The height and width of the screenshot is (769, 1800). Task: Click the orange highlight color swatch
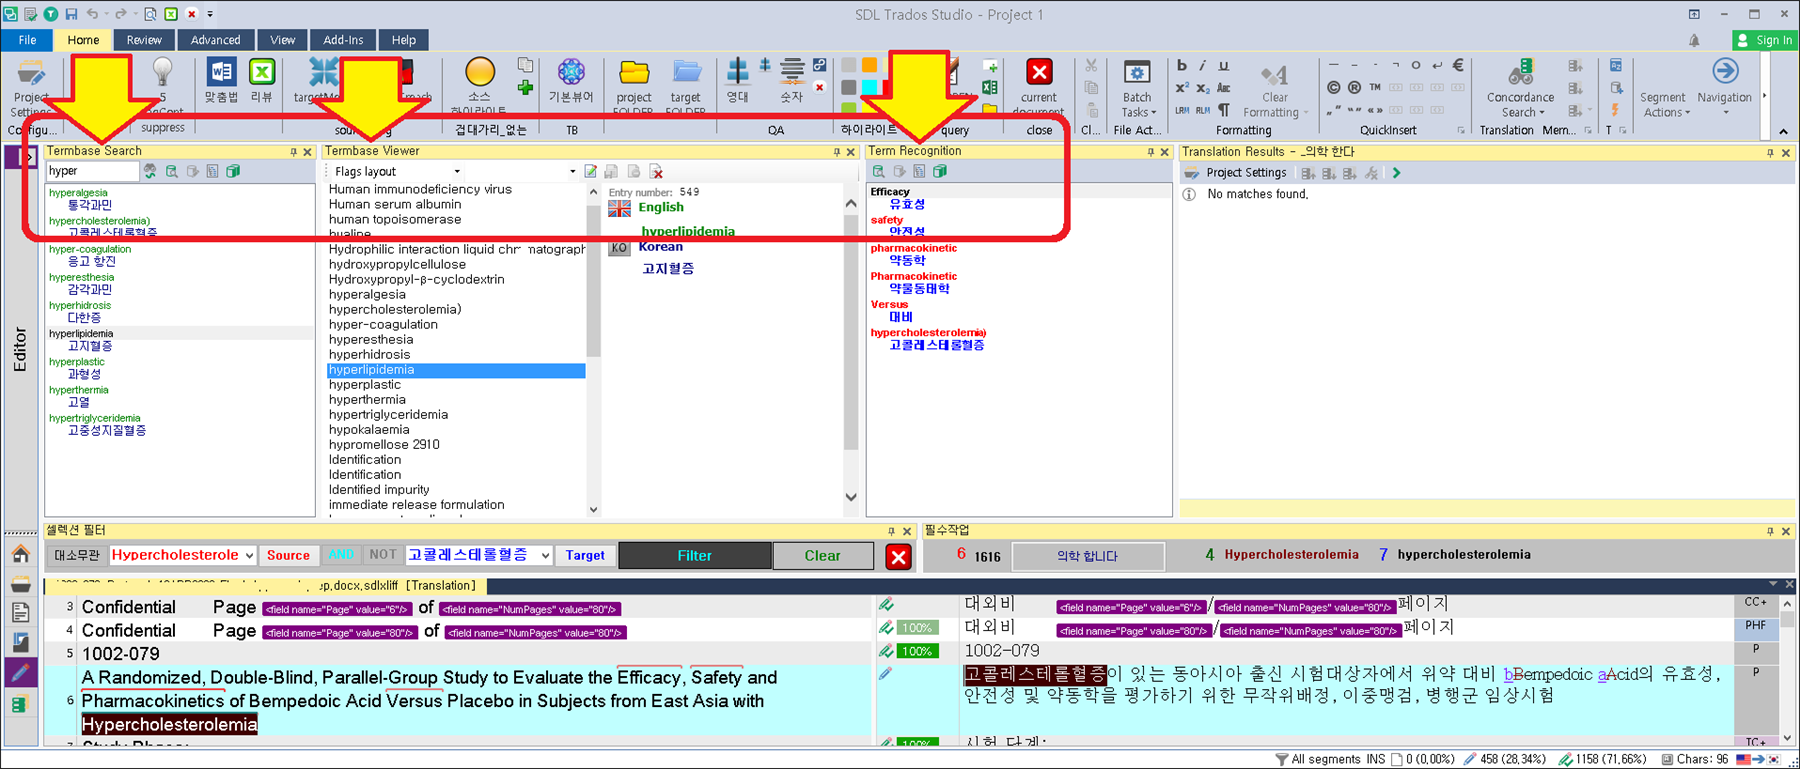(x=869, y=65)
